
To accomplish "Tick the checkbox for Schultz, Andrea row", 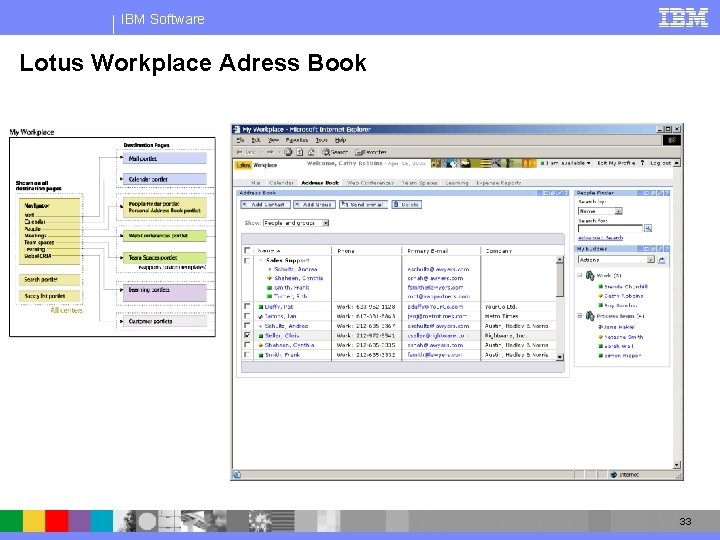I will point(247,326).
